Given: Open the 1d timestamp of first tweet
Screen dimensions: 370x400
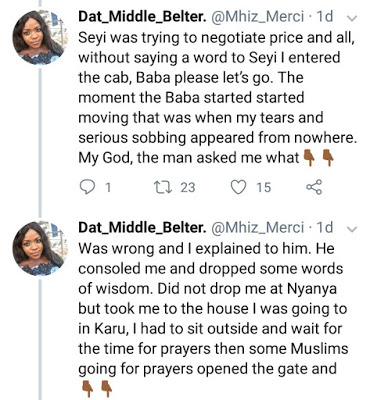Looking at the screenshot, I should pyautogui.click(x=324, y=17).
